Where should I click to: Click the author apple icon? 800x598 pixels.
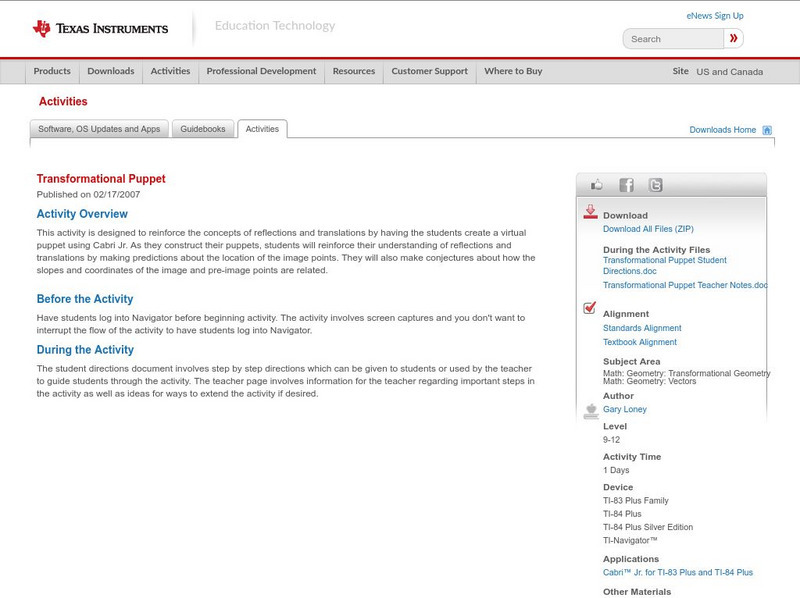click(591, 411)
